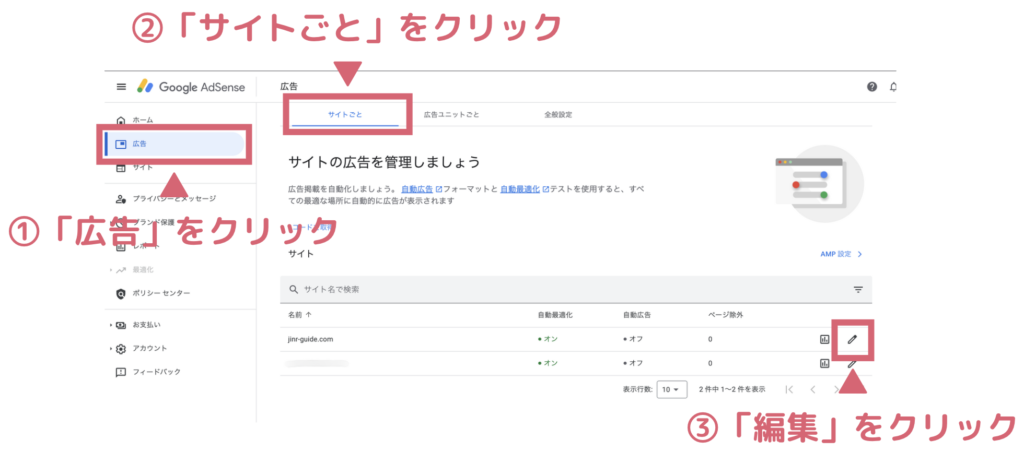Sort the table by 名前 column header
1024x452 pixels.
coord(300,315)
